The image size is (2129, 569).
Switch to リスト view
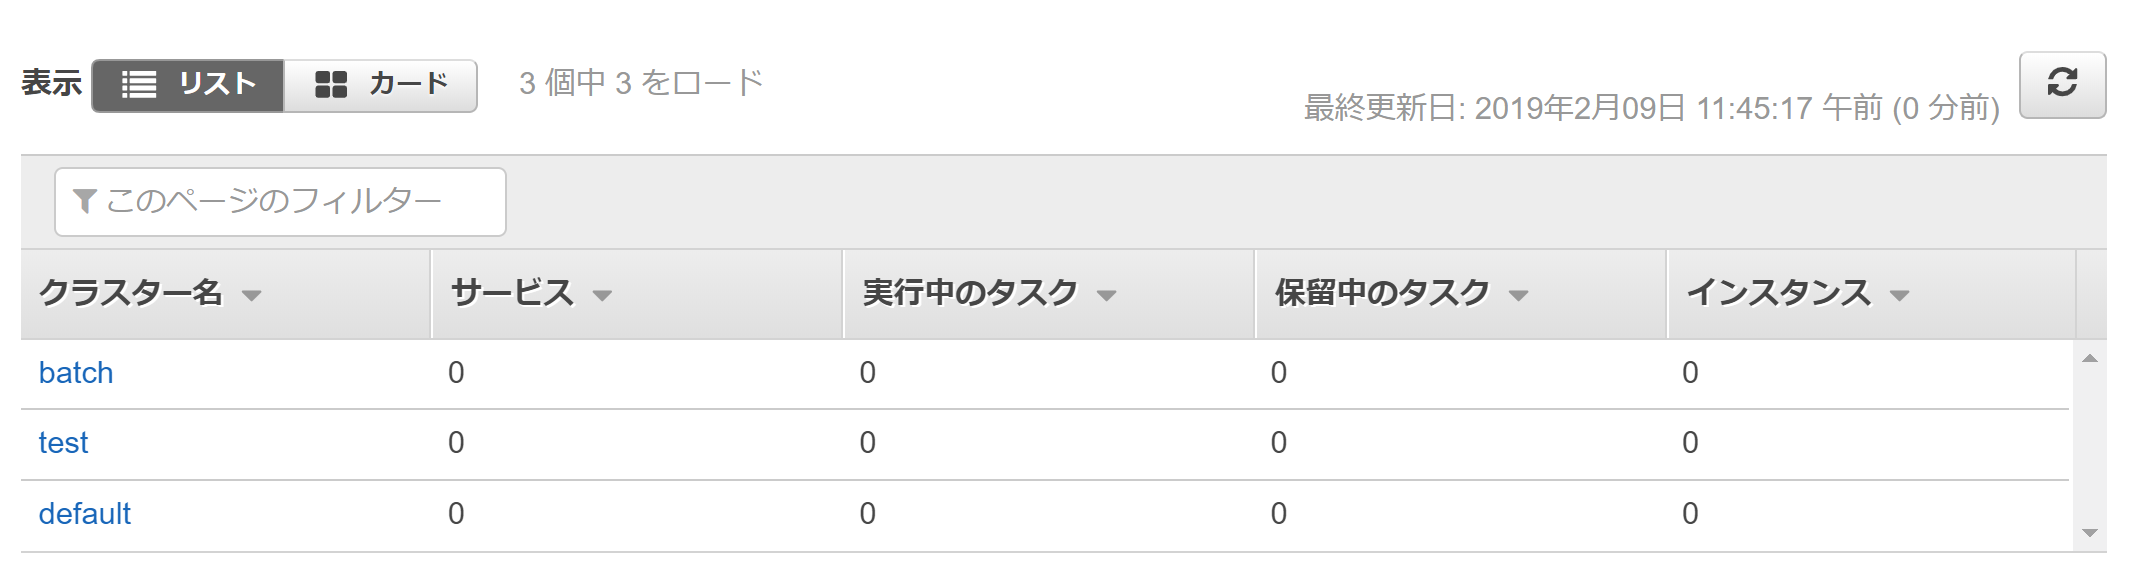[x=188, y=85]
